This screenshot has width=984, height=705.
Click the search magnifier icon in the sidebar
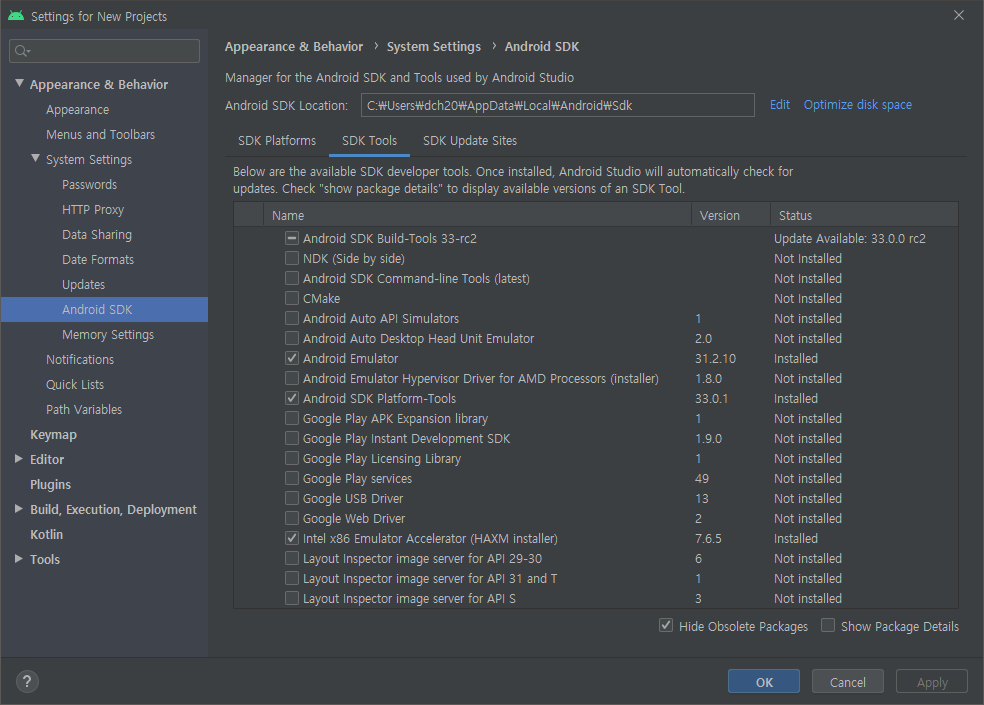coord(21,51)
